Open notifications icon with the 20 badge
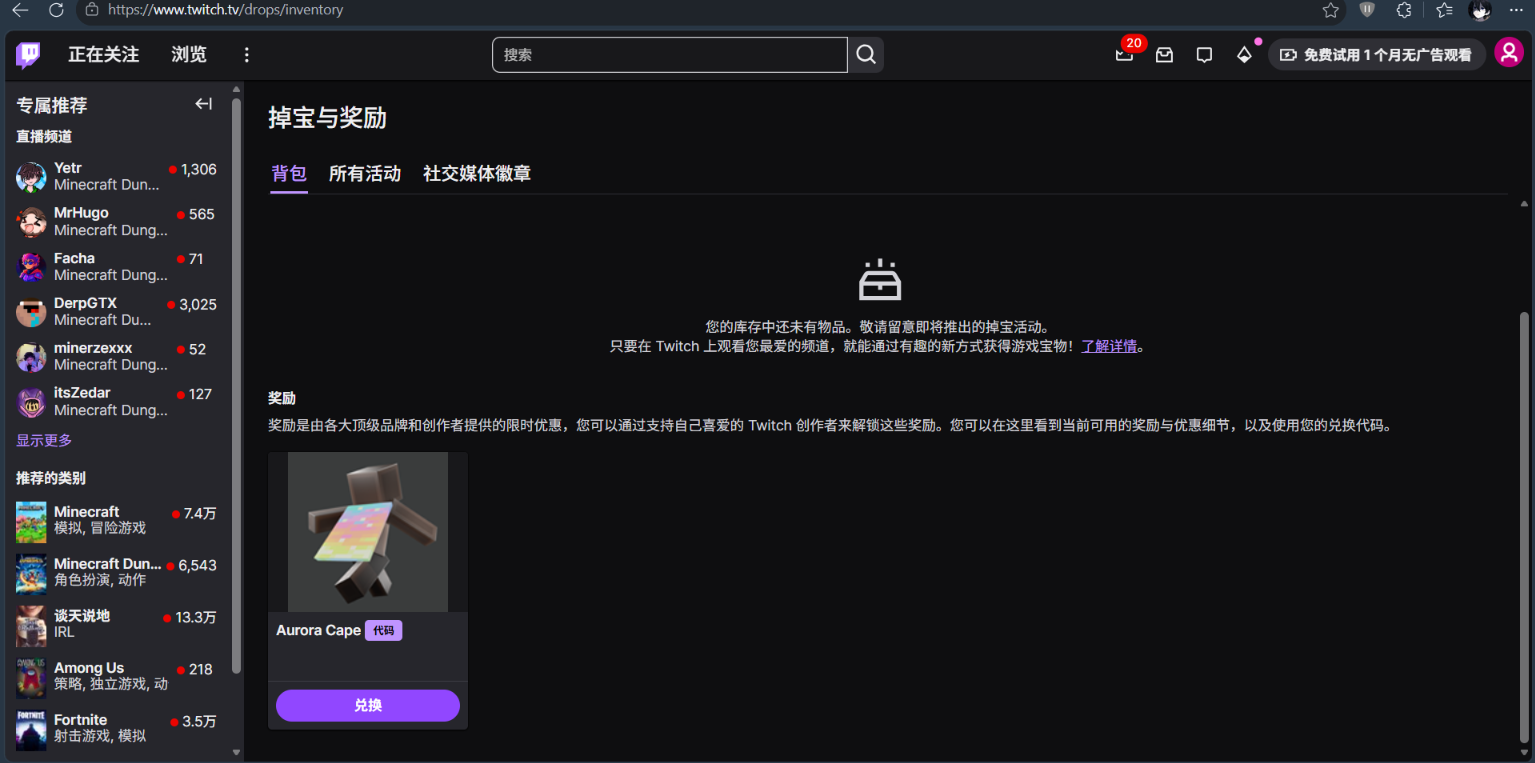 point(1125,54)
